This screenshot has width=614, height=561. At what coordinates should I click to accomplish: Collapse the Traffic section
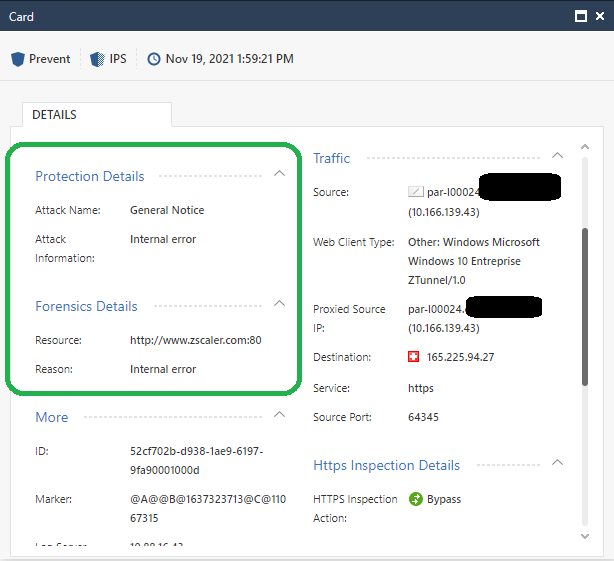(557, 155)
